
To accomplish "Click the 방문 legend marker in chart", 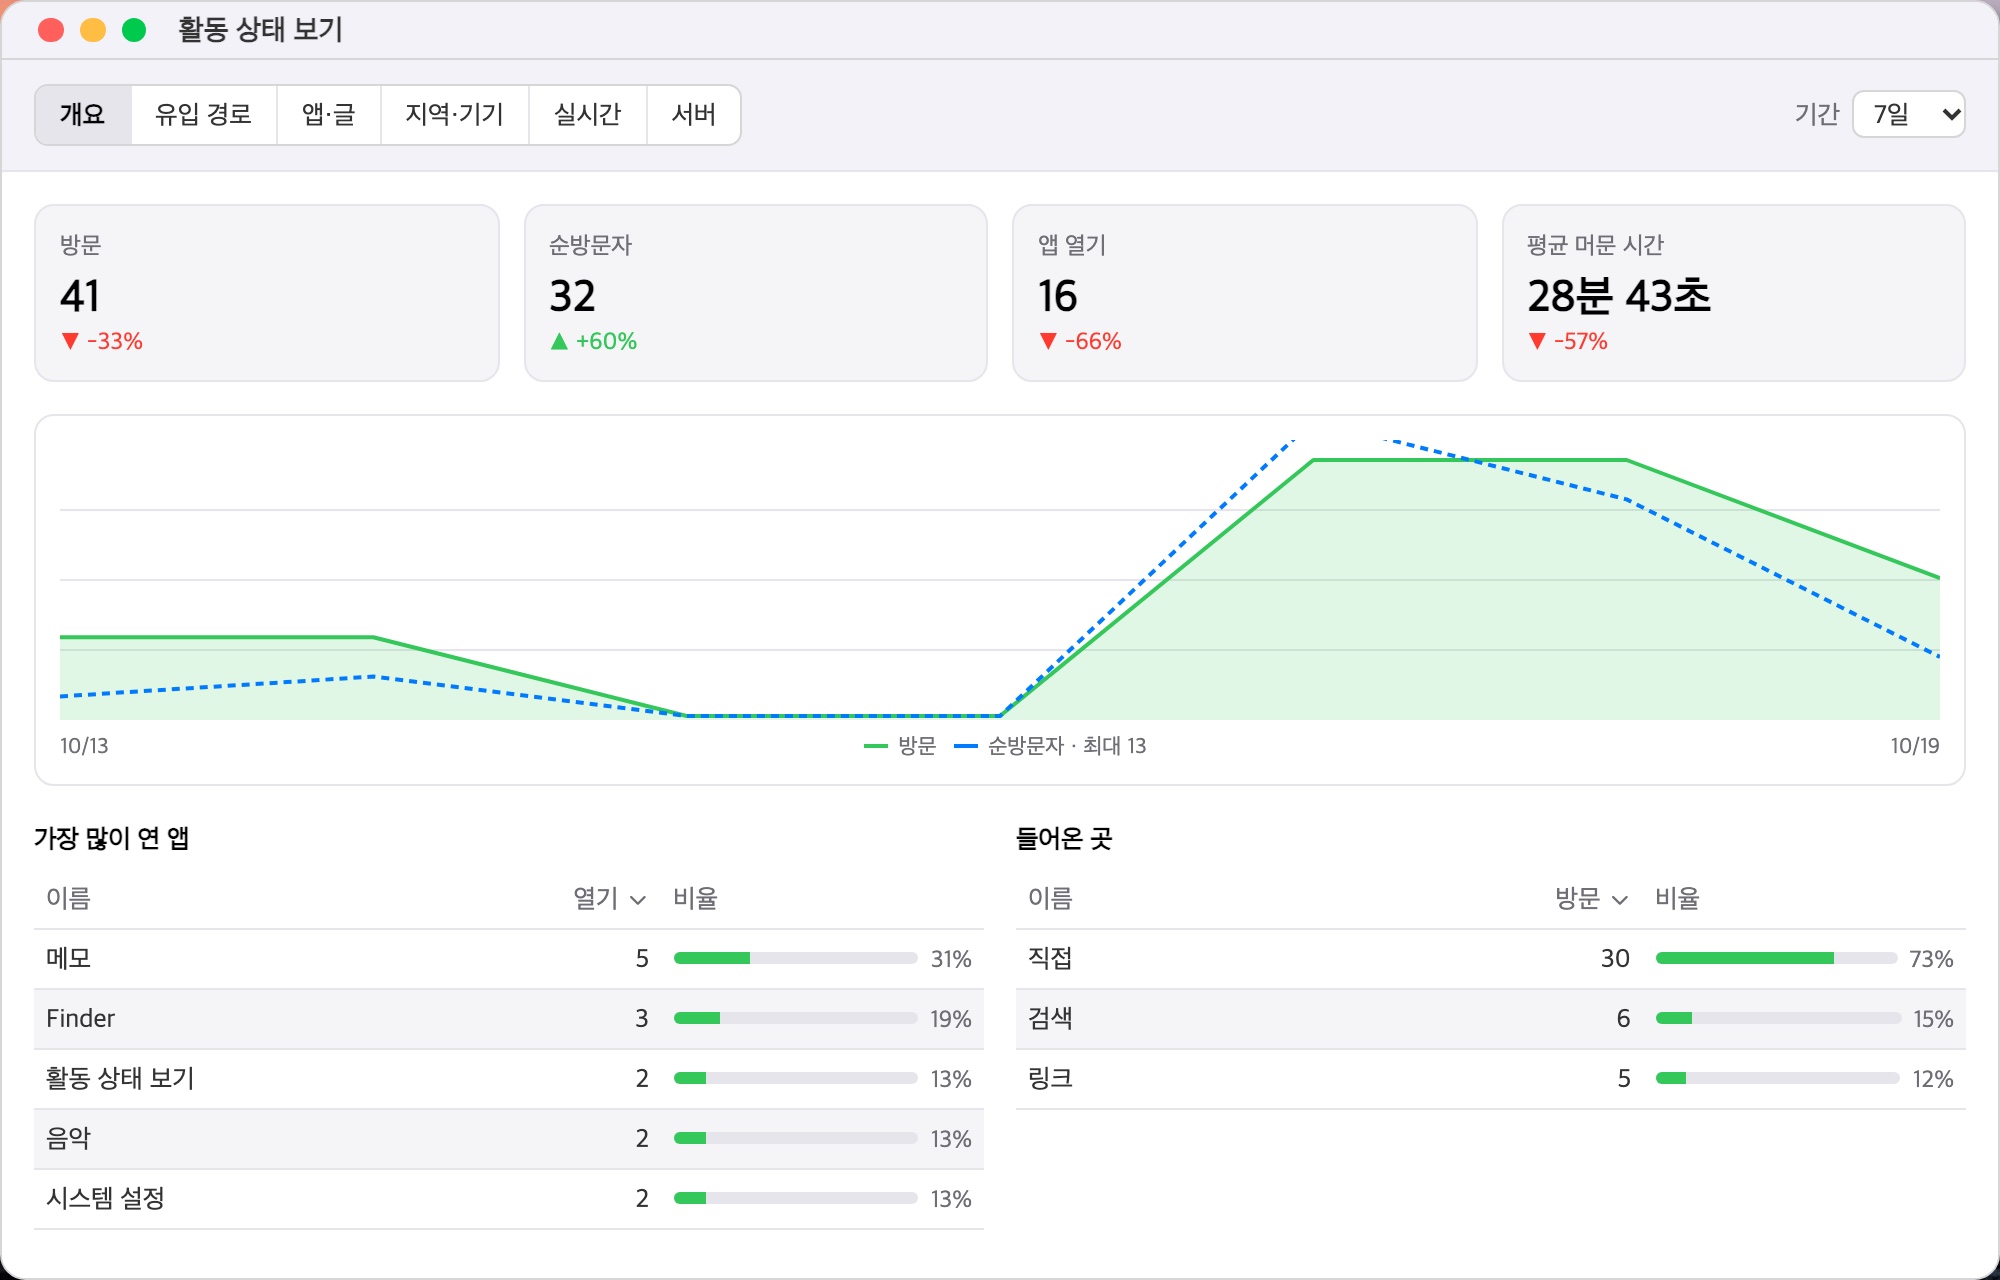I will tap(876, 746).
